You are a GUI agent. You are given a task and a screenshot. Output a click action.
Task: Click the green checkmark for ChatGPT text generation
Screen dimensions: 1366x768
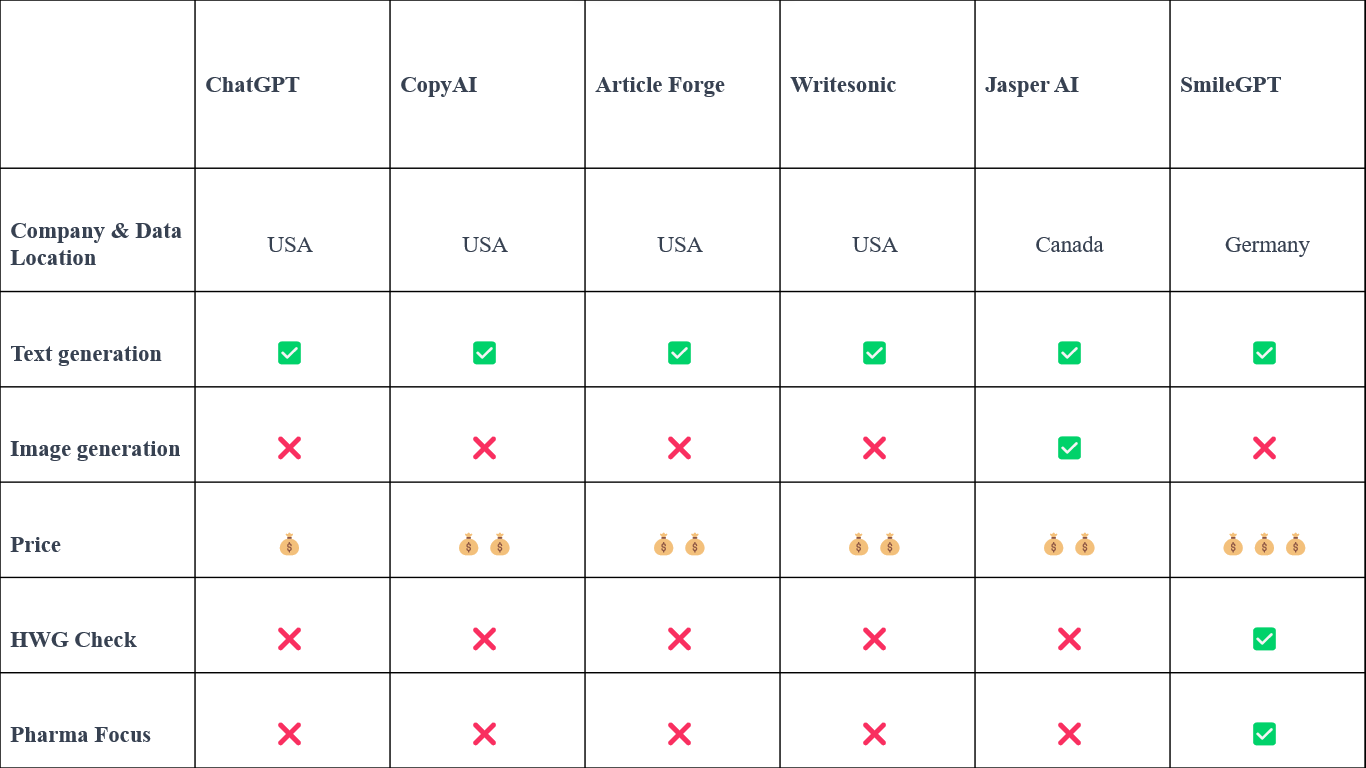pos(289,353)
